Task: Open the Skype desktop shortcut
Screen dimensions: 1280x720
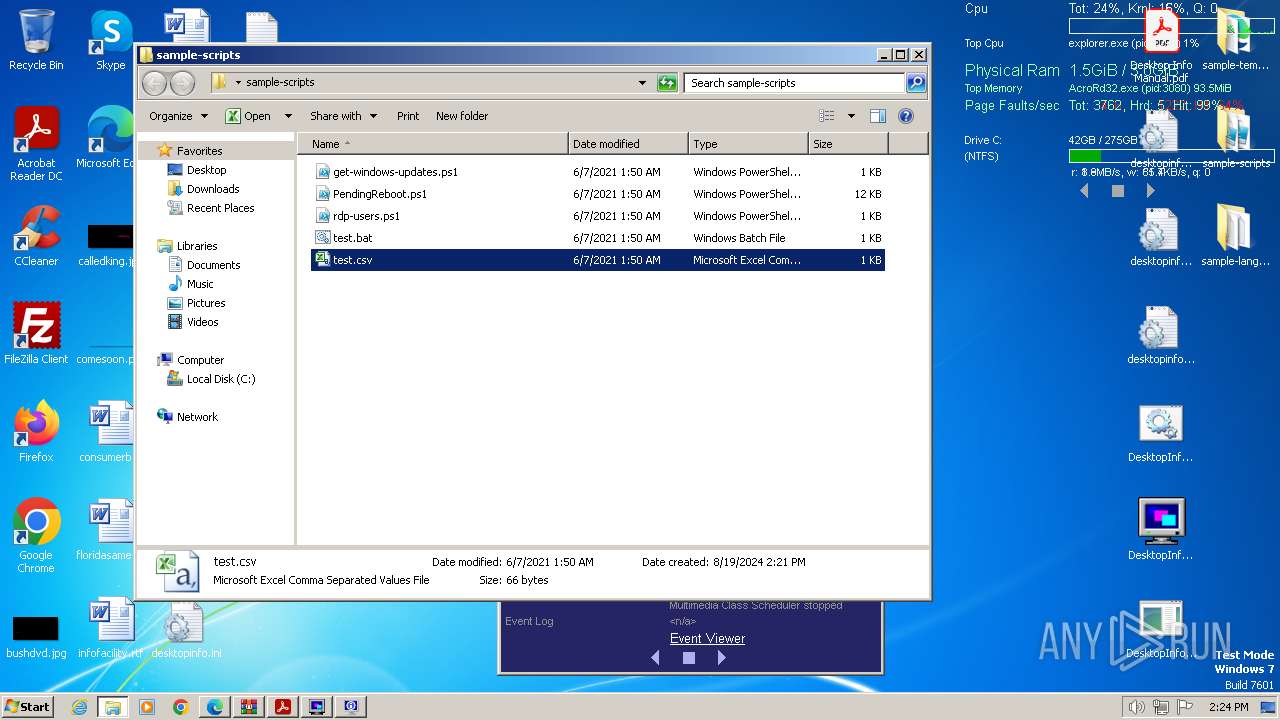Action: click(x=110, y=40)
